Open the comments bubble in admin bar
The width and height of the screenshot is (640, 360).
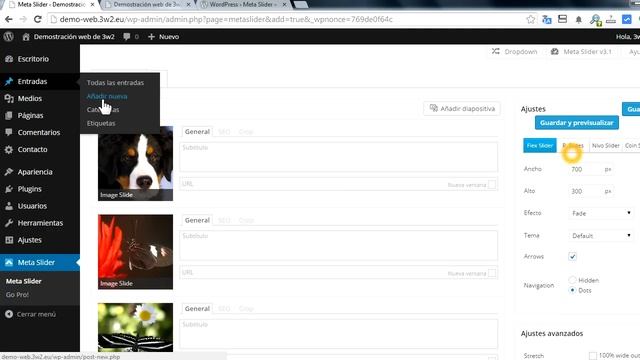pyautogui.click(x=127, y=37)
